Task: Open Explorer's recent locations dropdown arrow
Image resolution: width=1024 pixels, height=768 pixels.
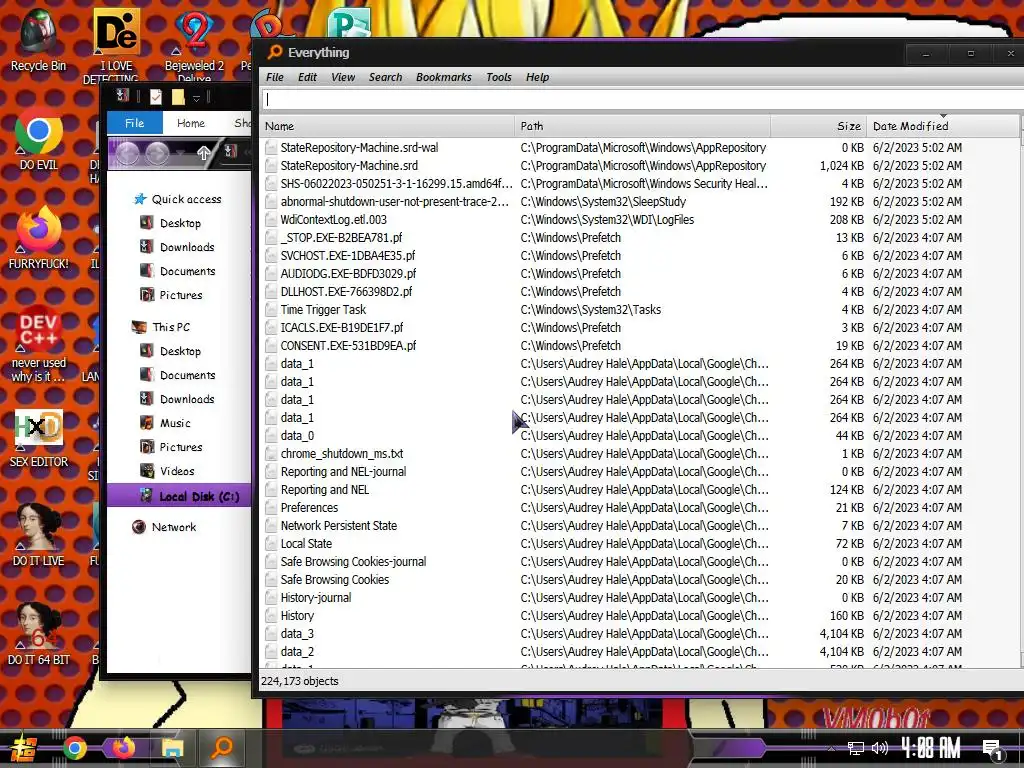Action: [181, 153]
